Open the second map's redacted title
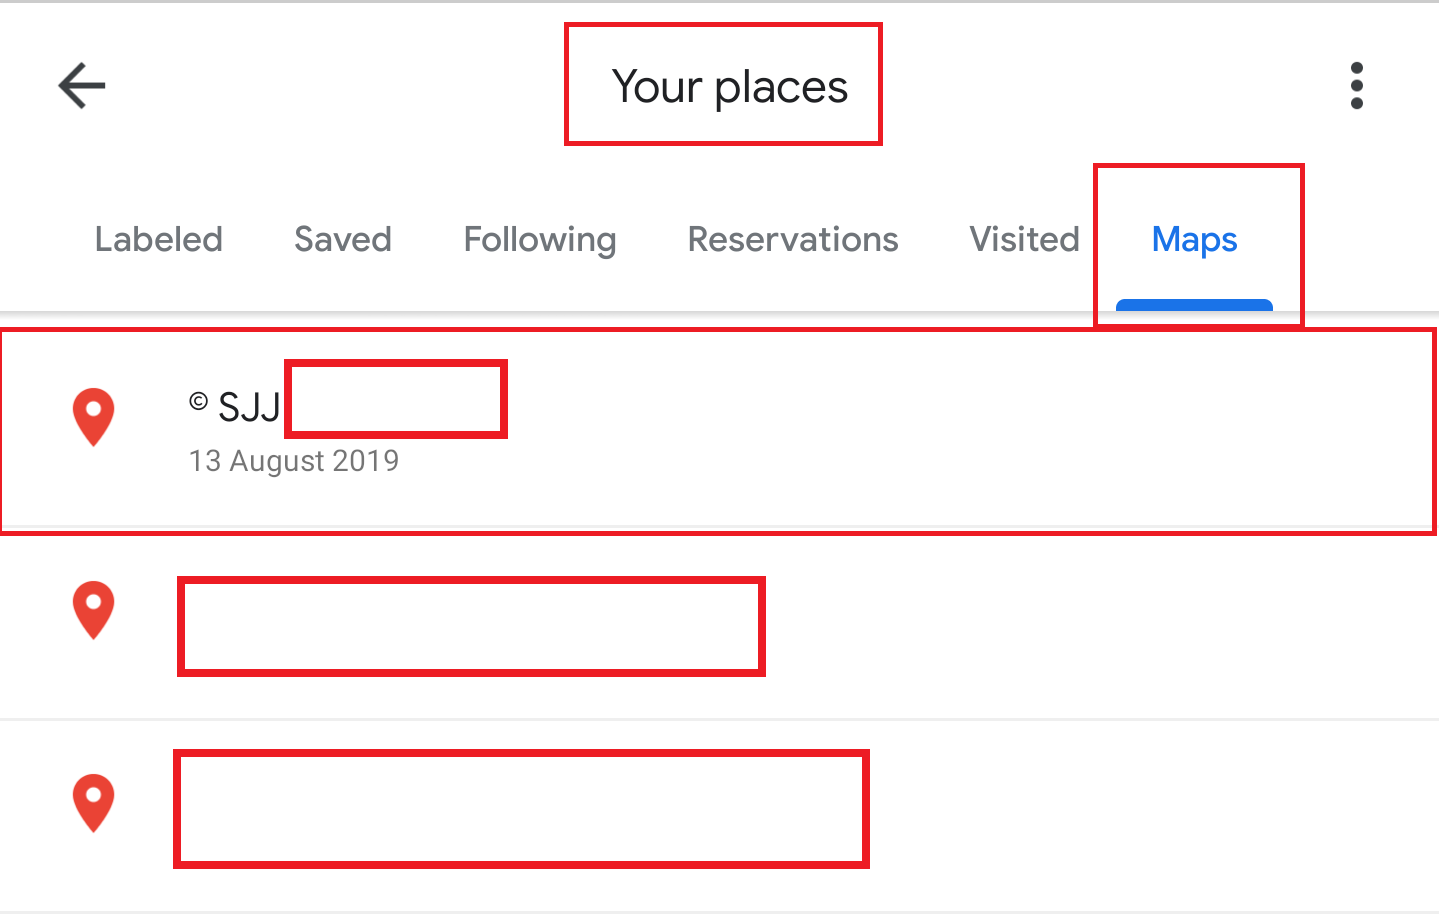 [471, 626]
